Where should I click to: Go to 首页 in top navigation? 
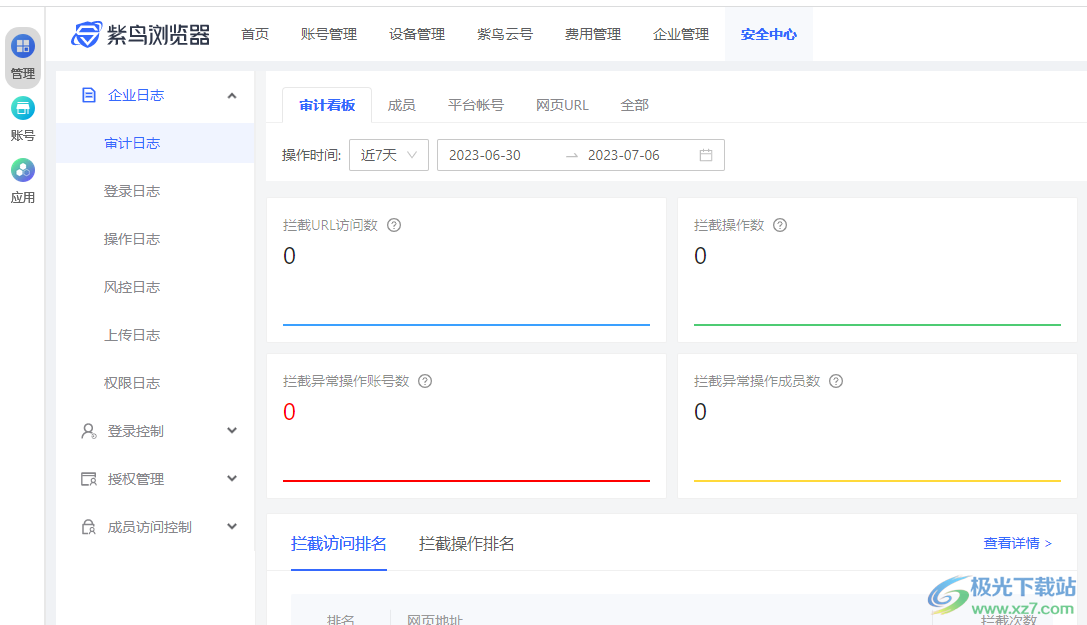pos(254,34)
